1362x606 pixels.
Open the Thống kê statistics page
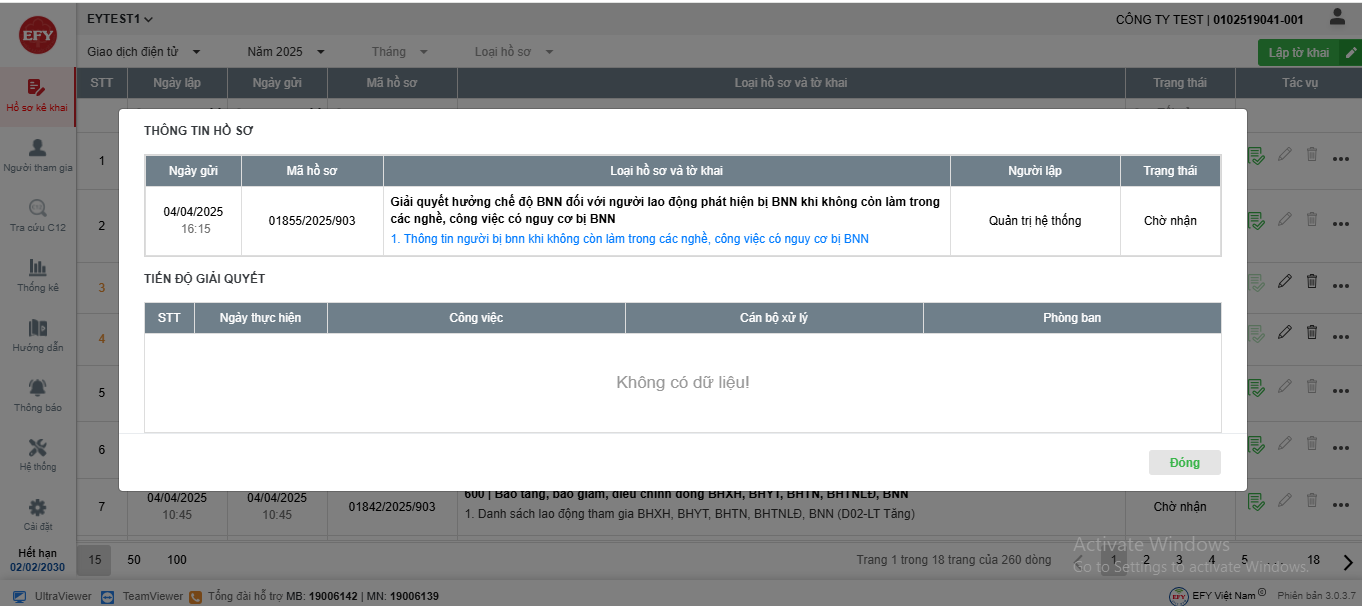[x=37, y=276]
